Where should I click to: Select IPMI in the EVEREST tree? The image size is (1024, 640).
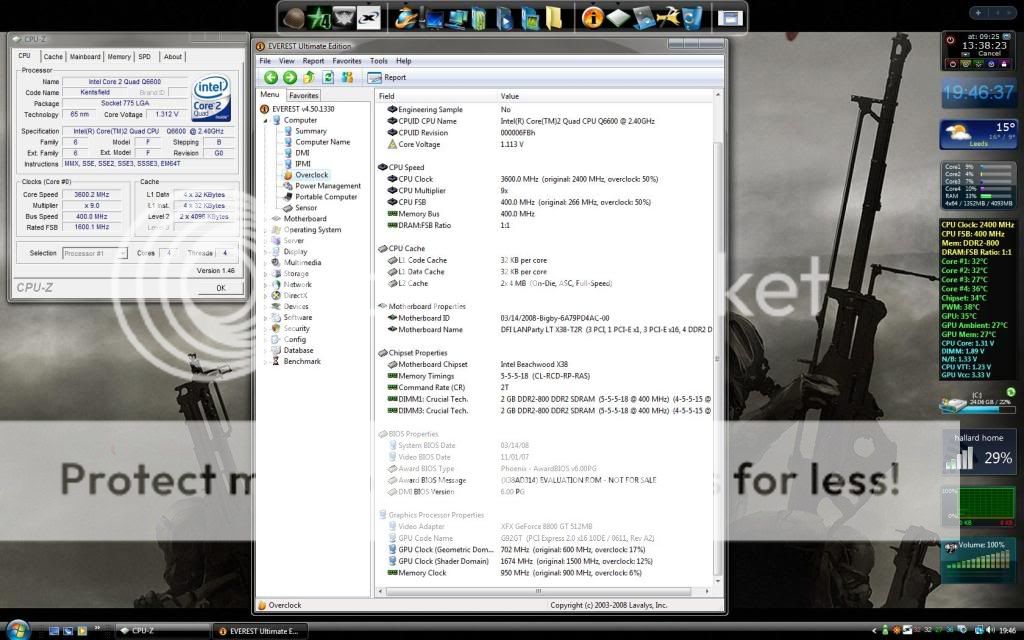(302, 165)
